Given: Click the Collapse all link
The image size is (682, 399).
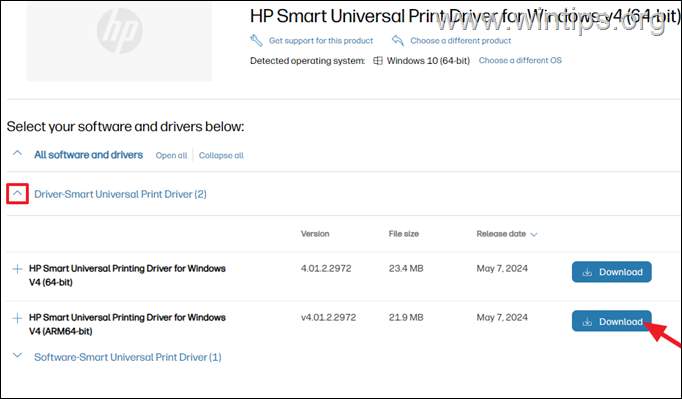Looking at the screenshot, I should pos(221,155).
